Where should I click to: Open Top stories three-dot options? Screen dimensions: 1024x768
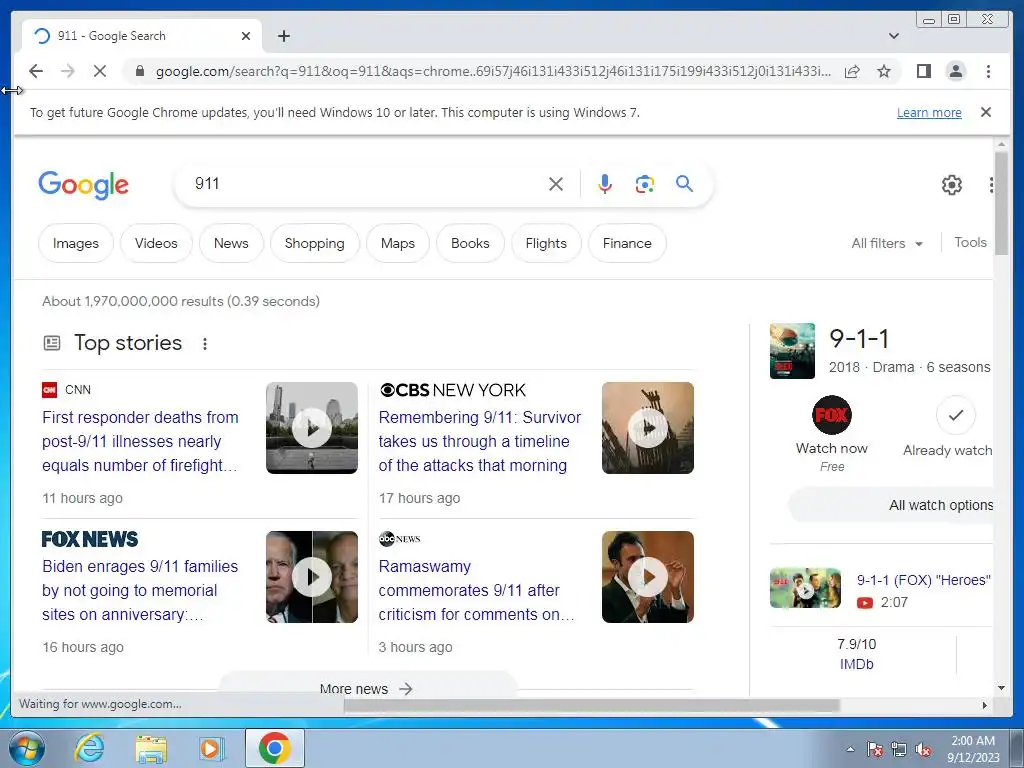[x=205, y=344]
